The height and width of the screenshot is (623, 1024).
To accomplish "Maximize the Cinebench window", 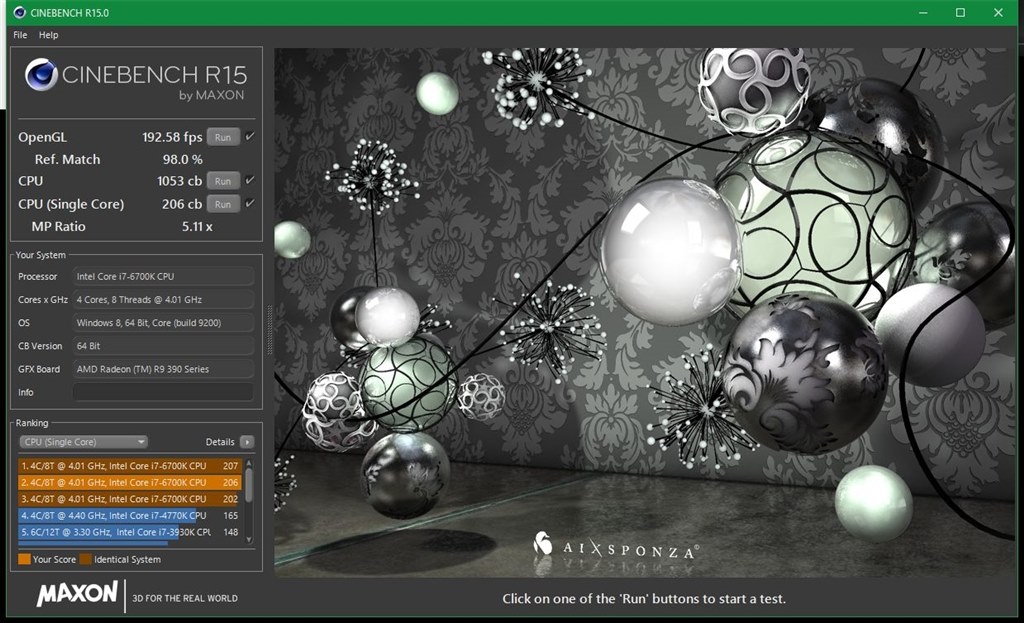I will click(960, 12).
